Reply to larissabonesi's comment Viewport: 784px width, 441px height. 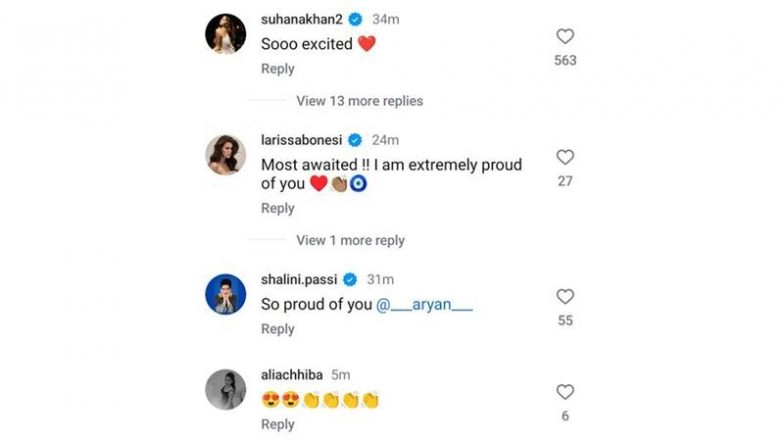(278, 208)
